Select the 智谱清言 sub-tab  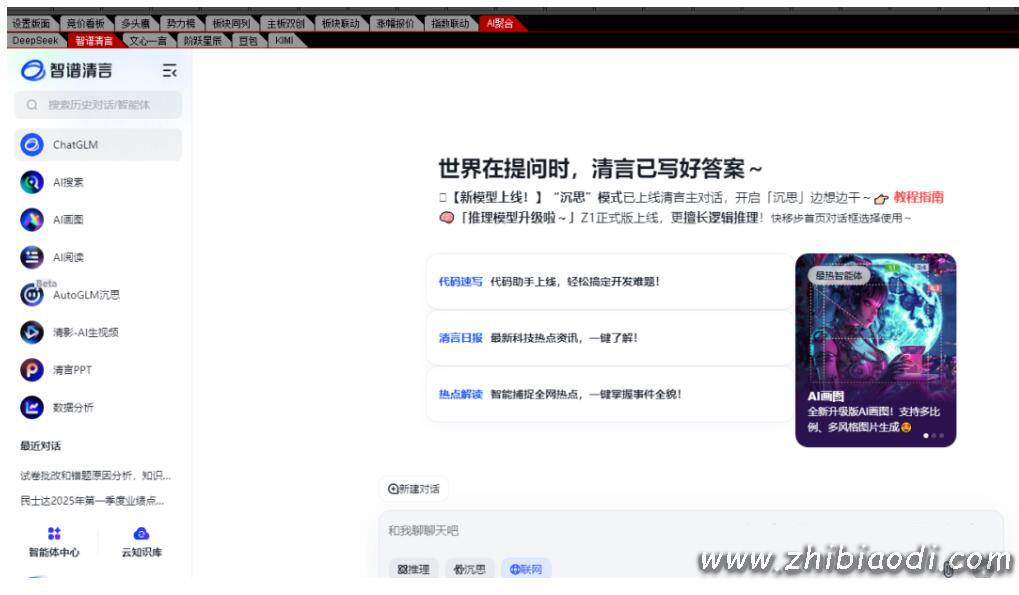(x=94, y=40)
